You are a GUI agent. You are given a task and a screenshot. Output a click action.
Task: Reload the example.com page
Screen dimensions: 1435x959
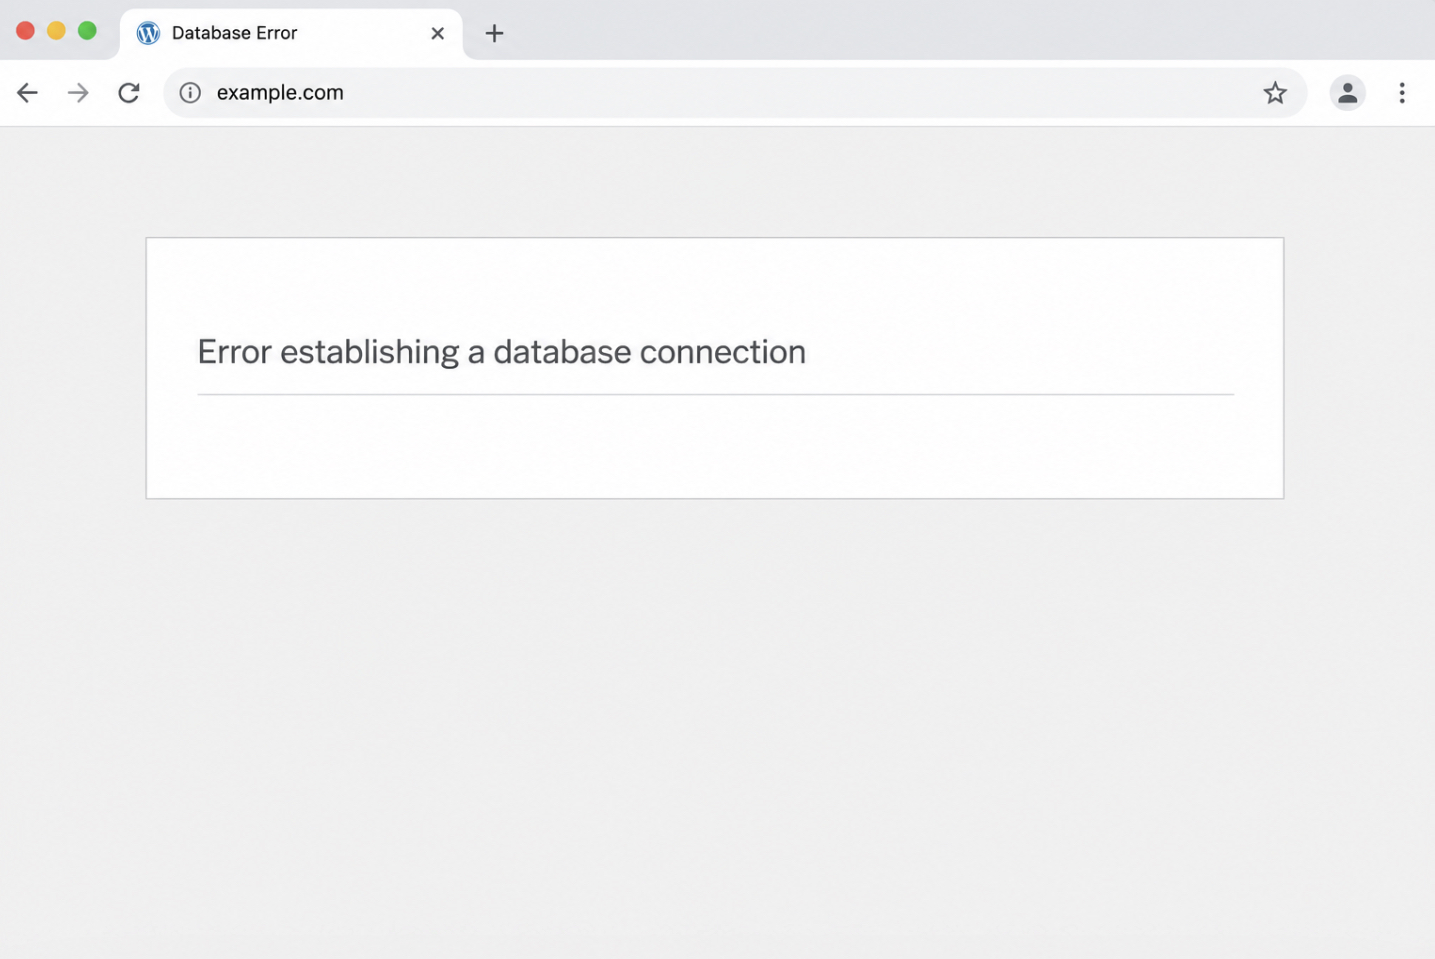(129, 93)
